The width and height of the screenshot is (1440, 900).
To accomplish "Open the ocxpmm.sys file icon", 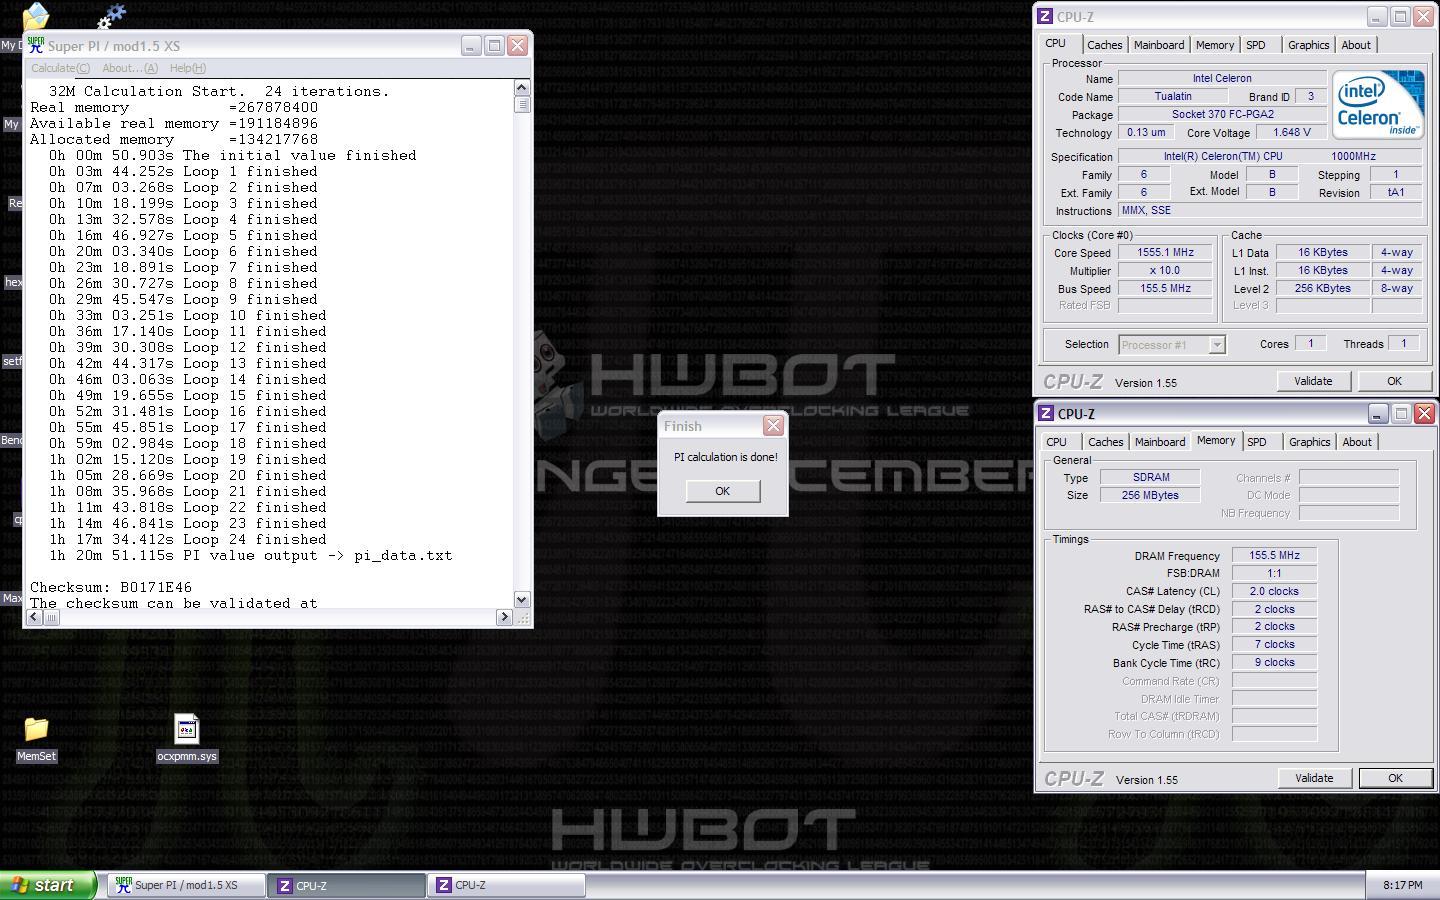I will click(x=186, y=730).
